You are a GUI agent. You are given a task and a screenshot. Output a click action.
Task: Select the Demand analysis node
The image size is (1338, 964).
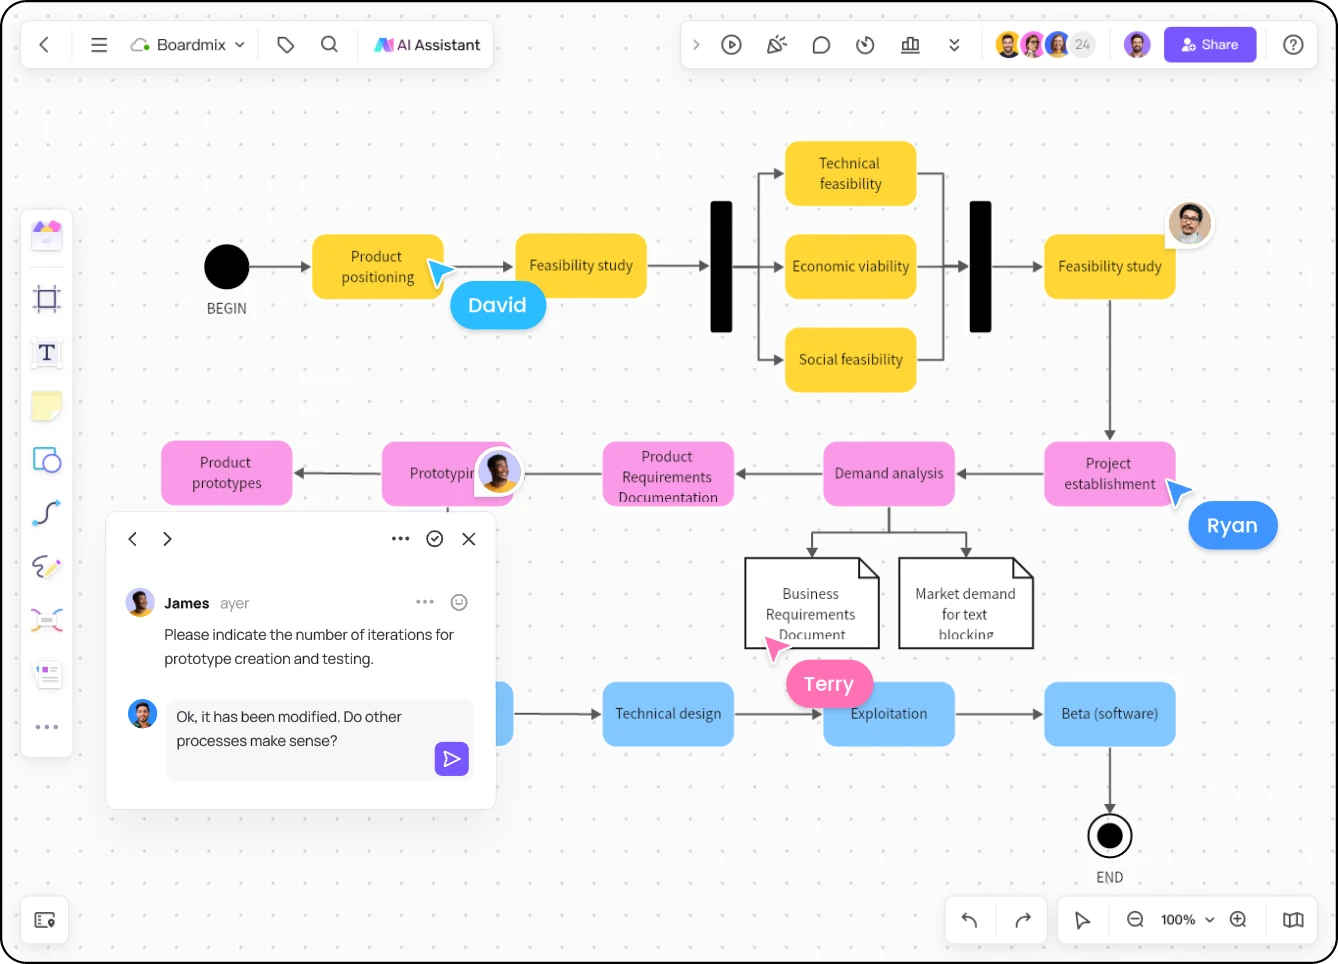(889, 474)
